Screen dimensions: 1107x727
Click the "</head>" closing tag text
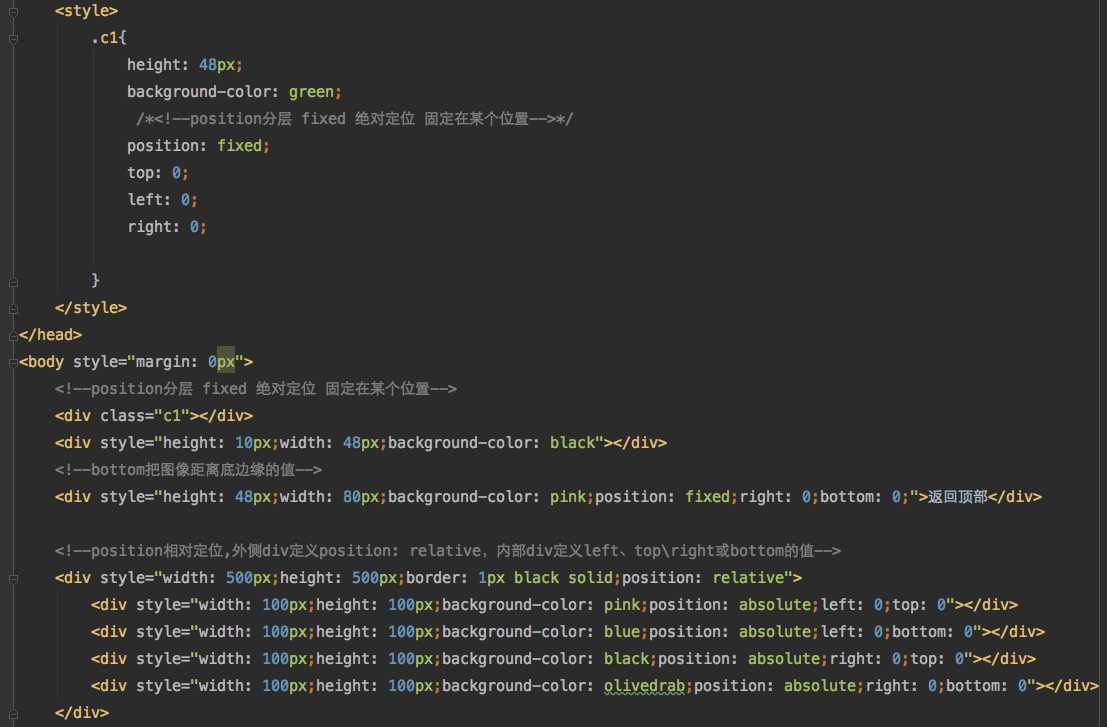(x=50, y=335)
